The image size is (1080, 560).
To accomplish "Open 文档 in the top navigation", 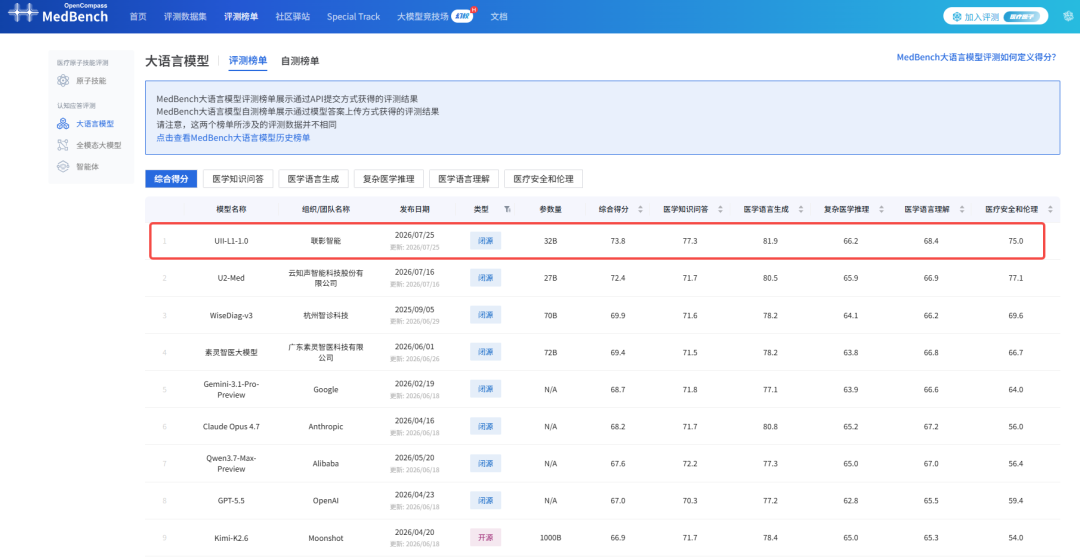I will (499, 17).
